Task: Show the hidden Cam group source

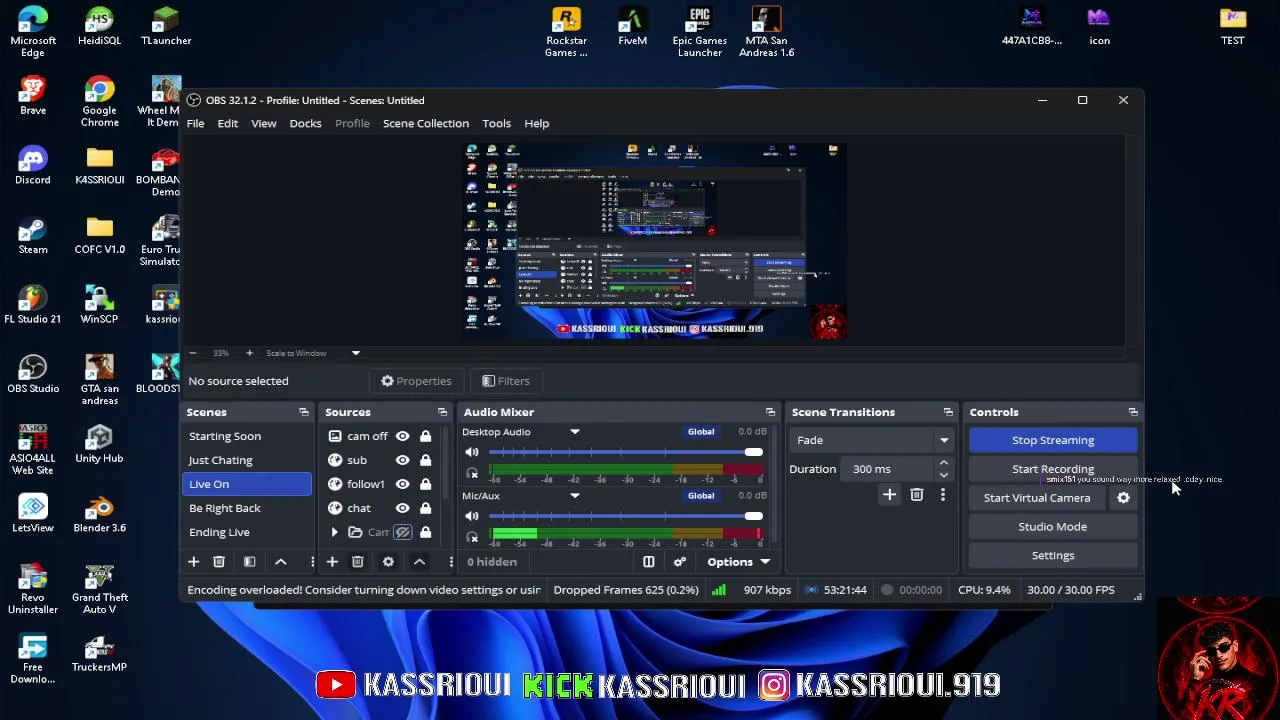Action: 402,532
